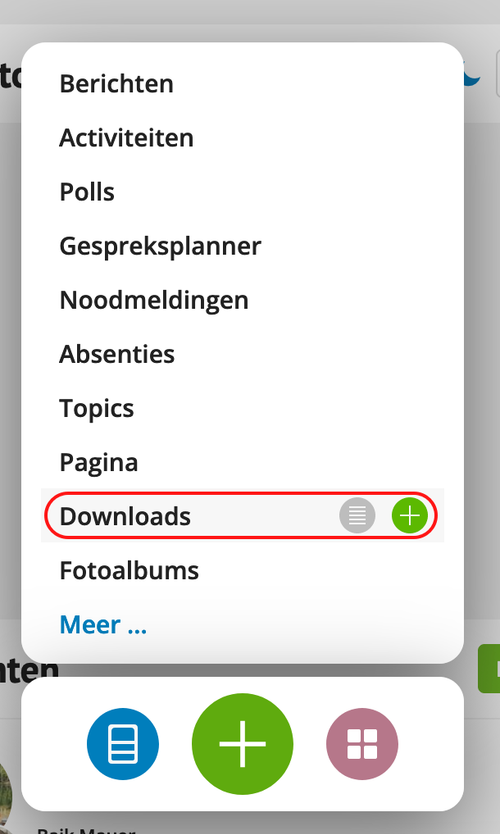Tap the large green plus button
Image resolution: width=500 pixels, height=834 pixels.
tap(243, 744)
